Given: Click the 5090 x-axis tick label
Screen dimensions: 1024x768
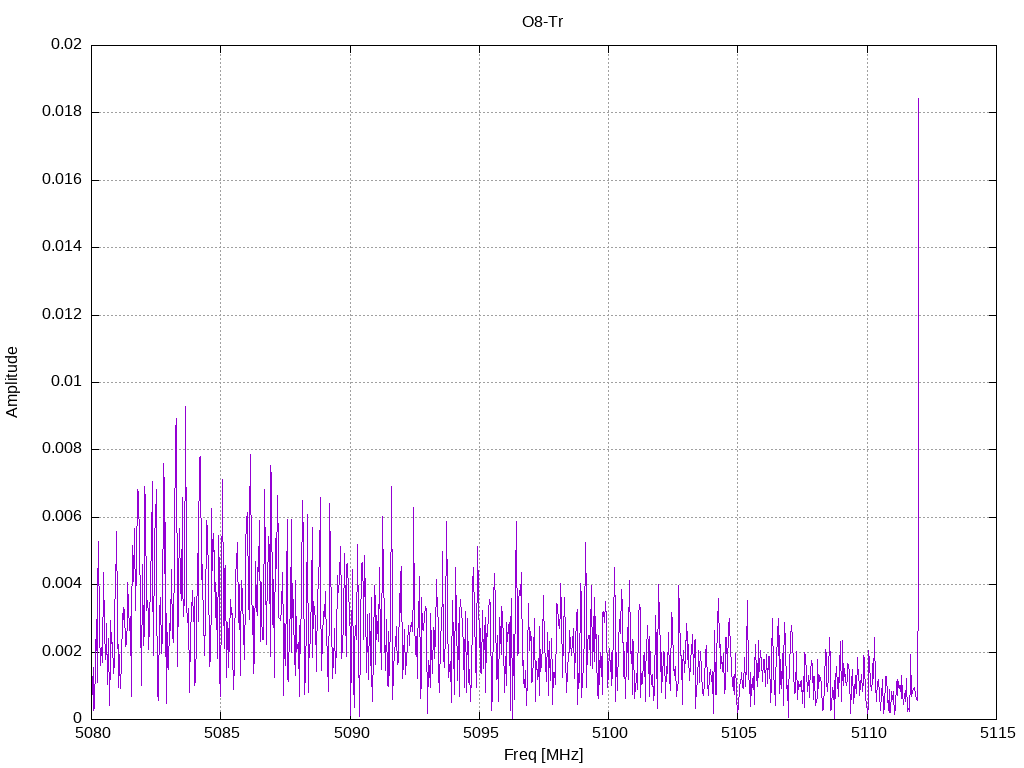Looking at the screenshot, I should pos(350,734).
